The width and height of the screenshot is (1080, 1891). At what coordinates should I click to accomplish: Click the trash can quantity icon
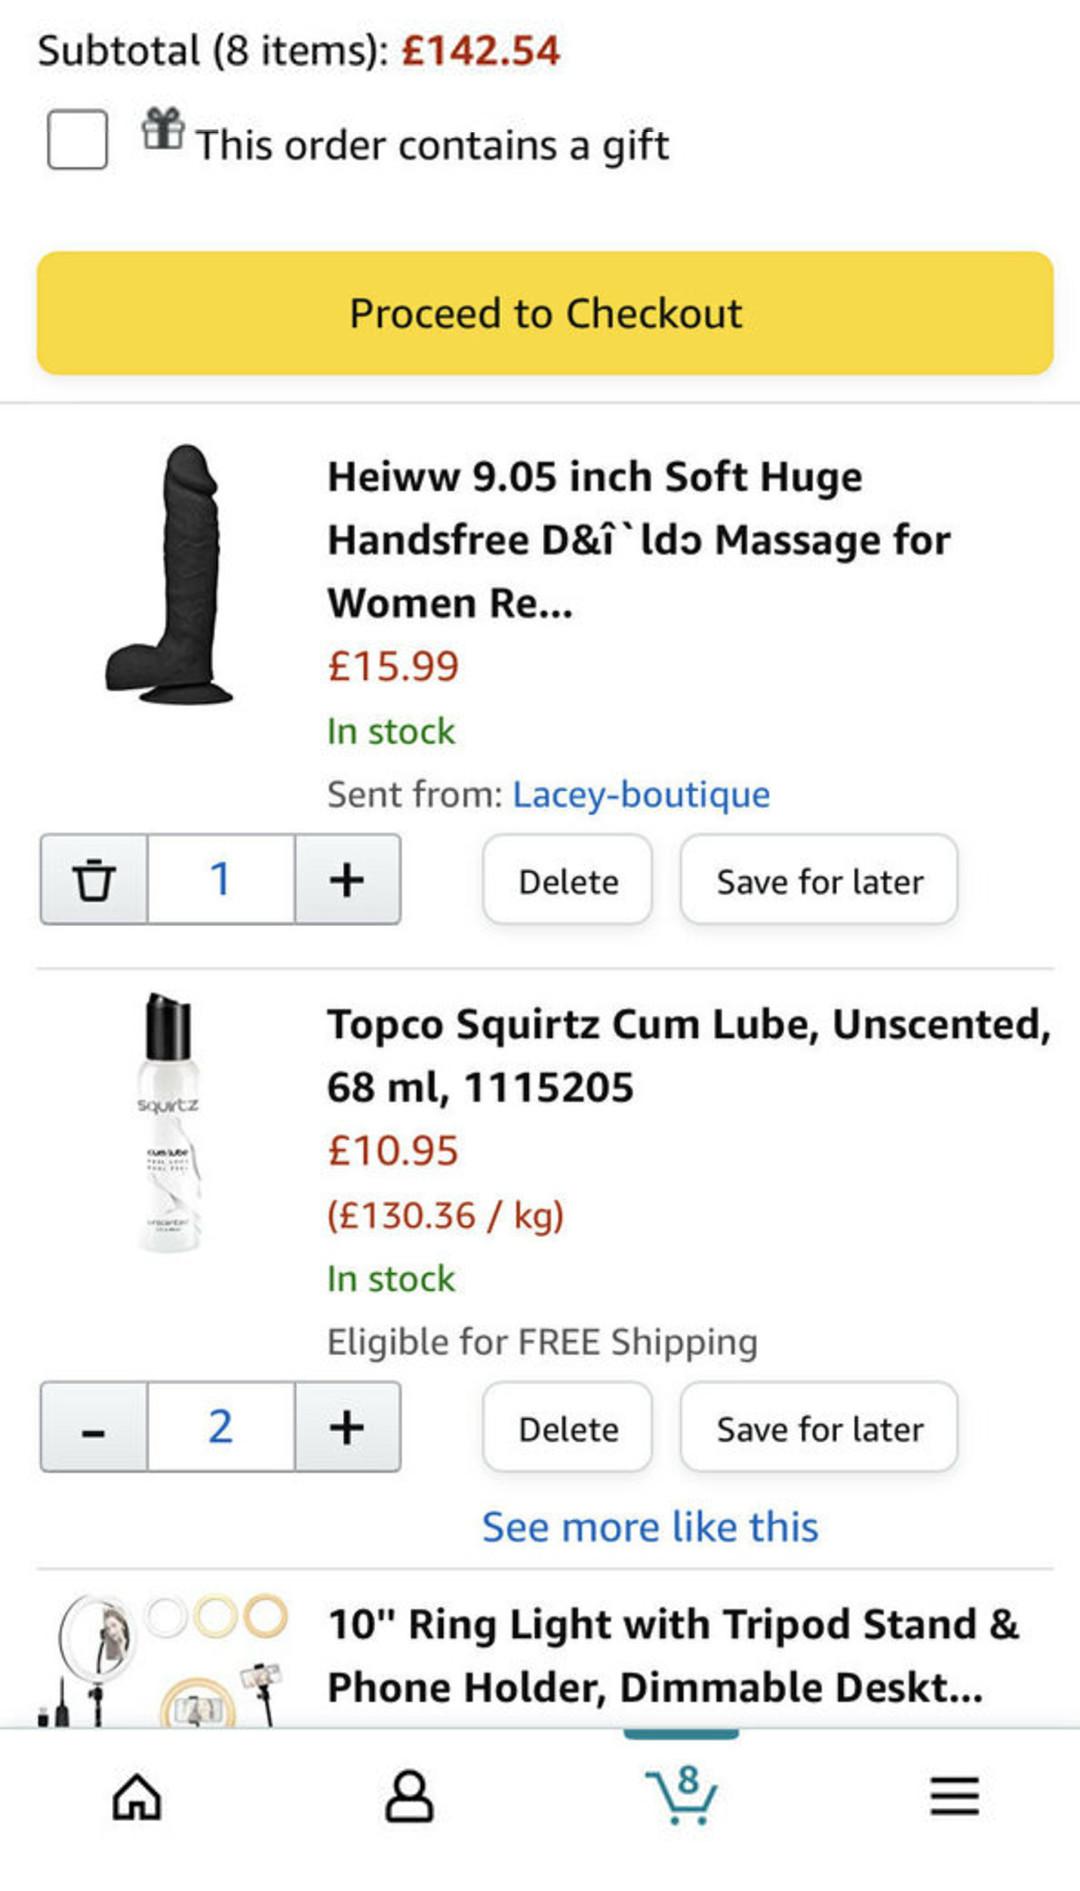pos(94,880)
